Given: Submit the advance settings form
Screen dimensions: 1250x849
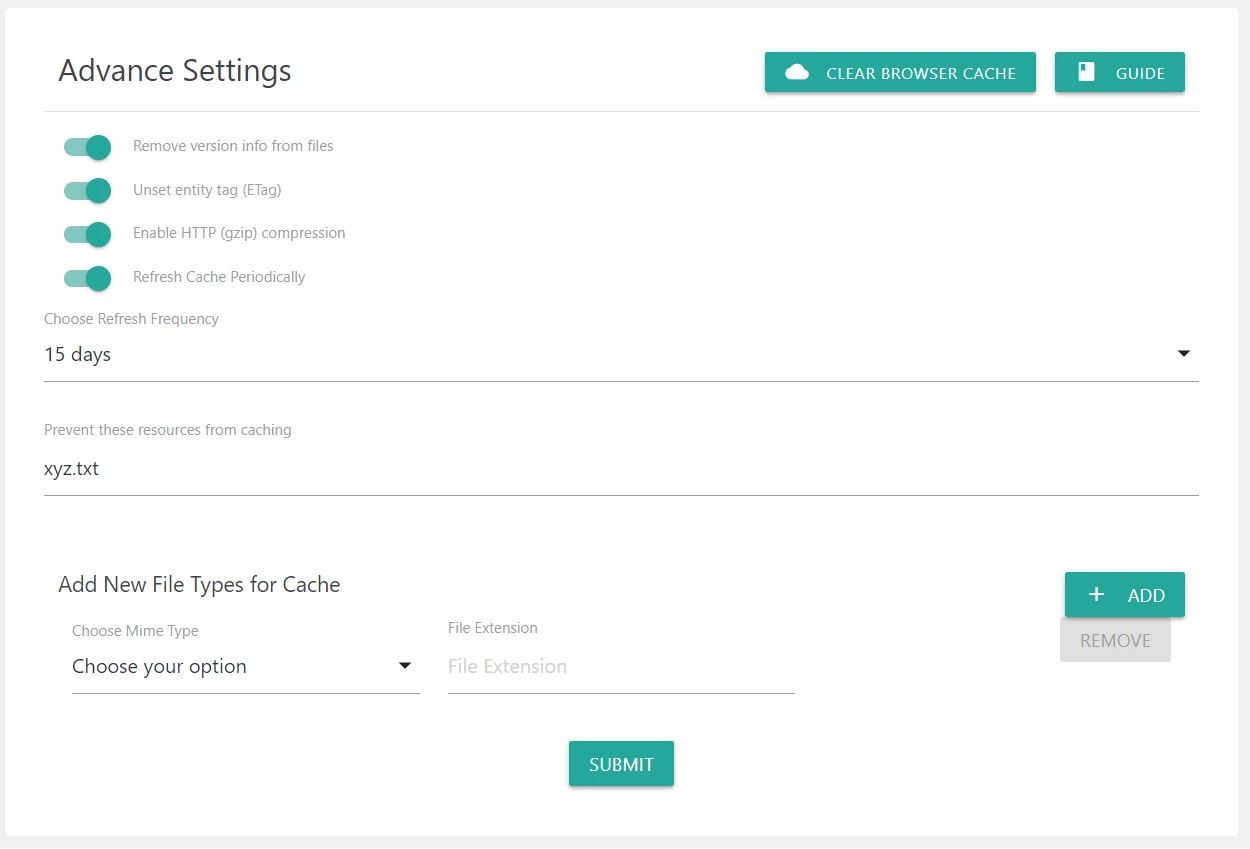Looking at the screenshot, I should click(x=621, y=764).
